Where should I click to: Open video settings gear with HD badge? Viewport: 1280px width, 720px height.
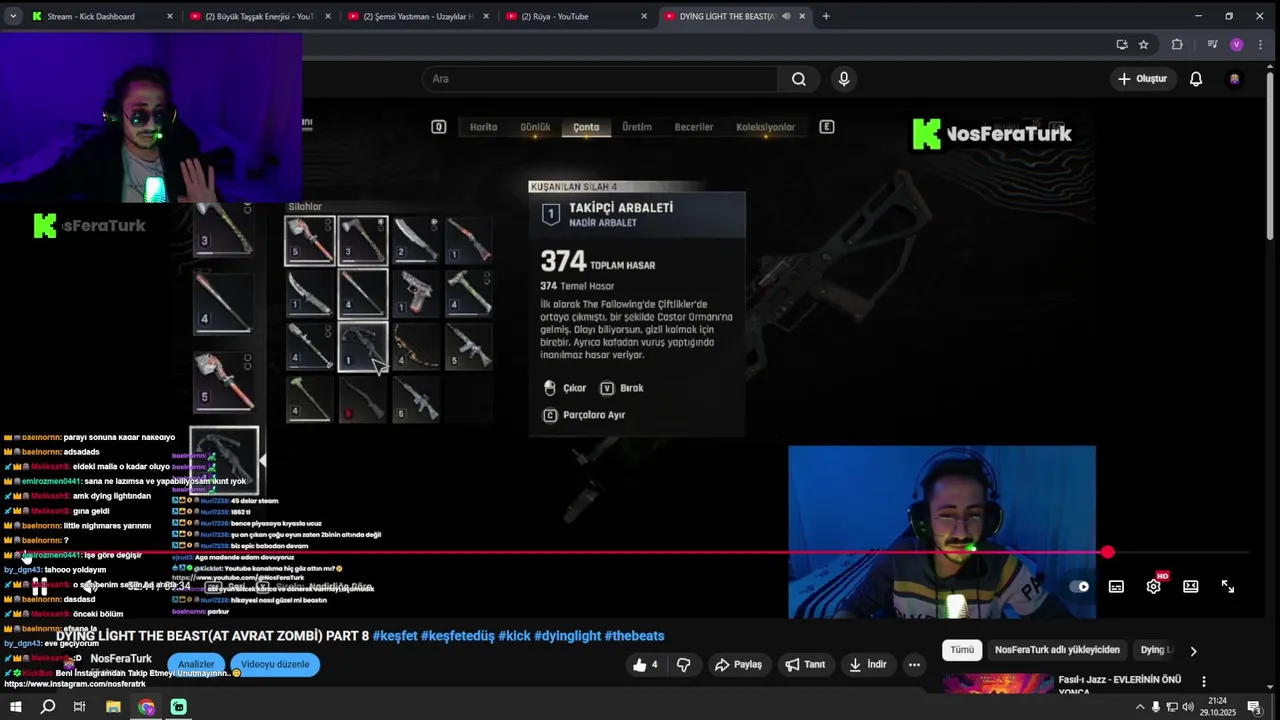pos(1154,586)
